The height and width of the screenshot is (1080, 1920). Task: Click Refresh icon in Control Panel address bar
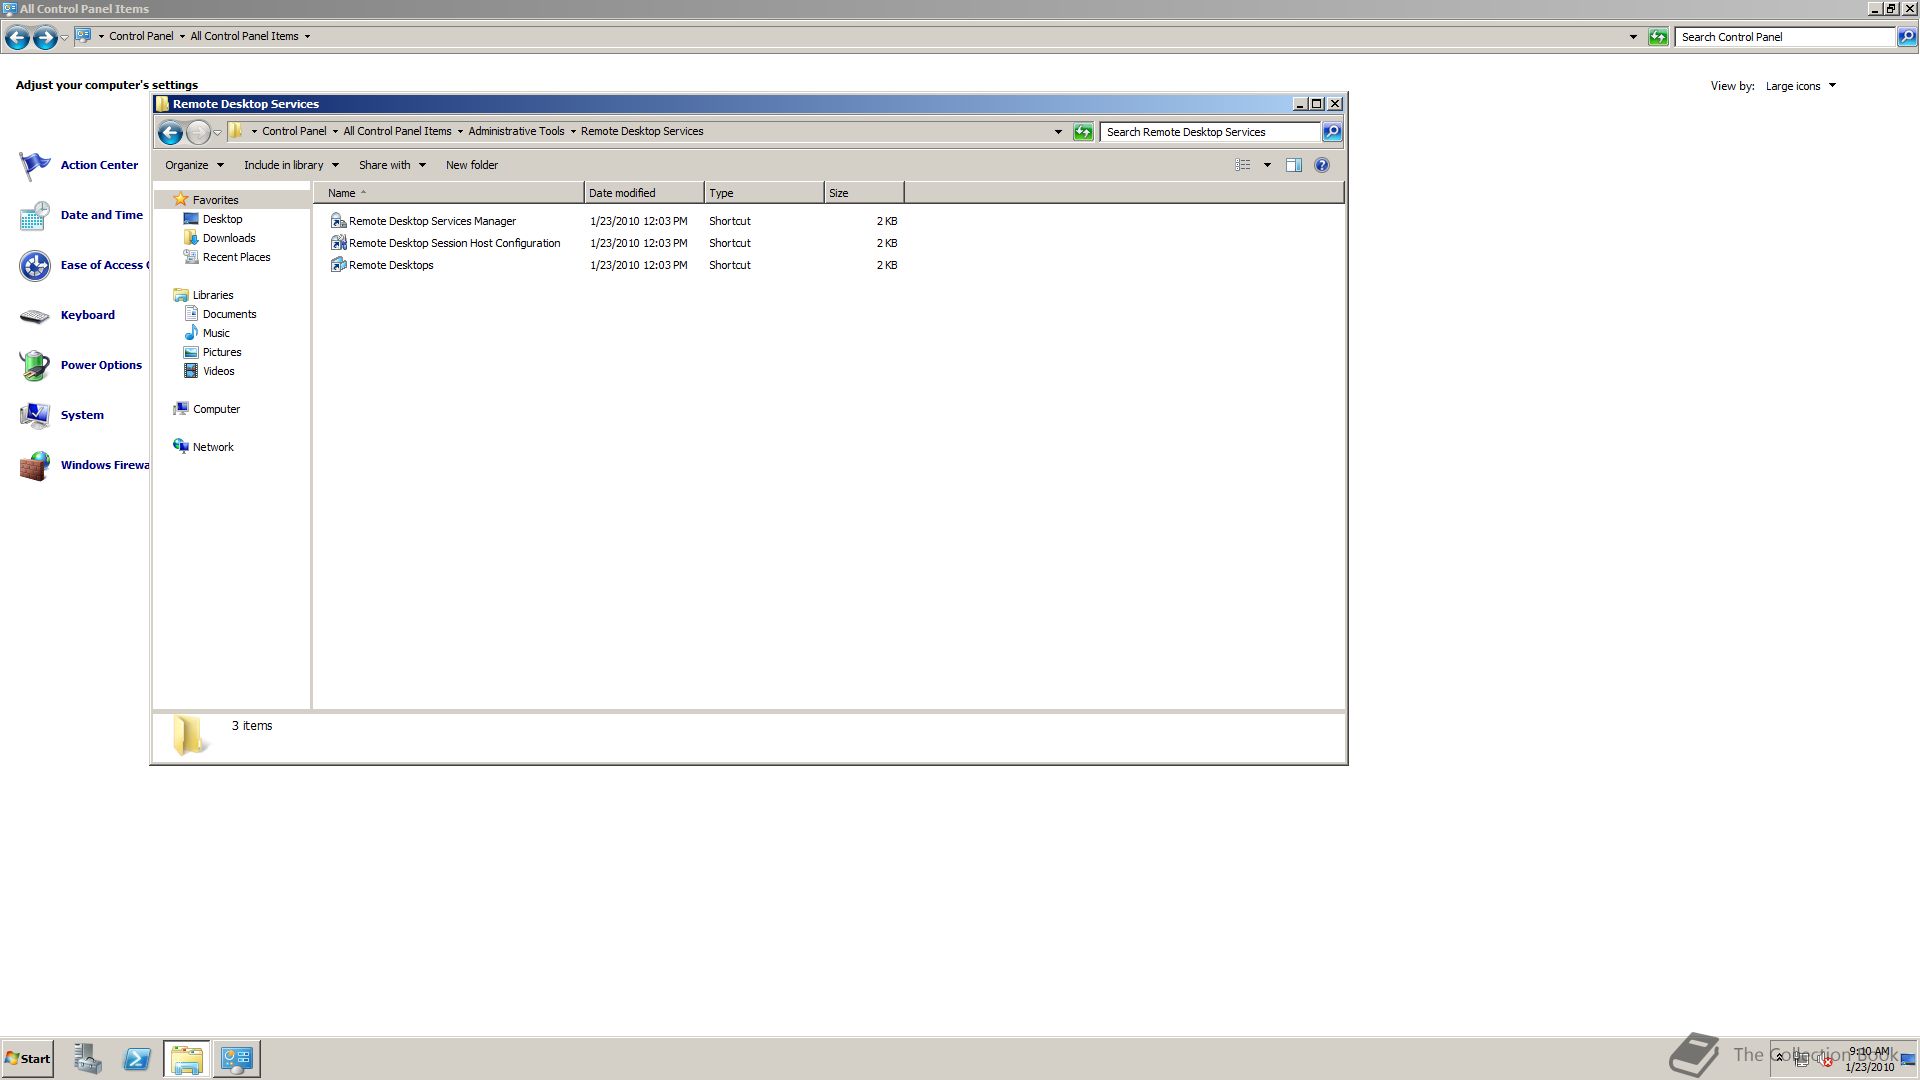[x=1658, y=37]
